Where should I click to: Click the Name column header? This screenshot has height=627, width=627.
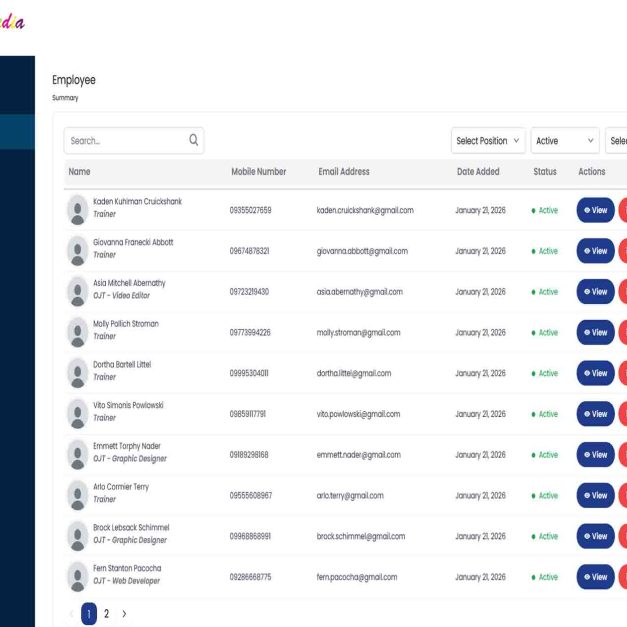point(79,172)
